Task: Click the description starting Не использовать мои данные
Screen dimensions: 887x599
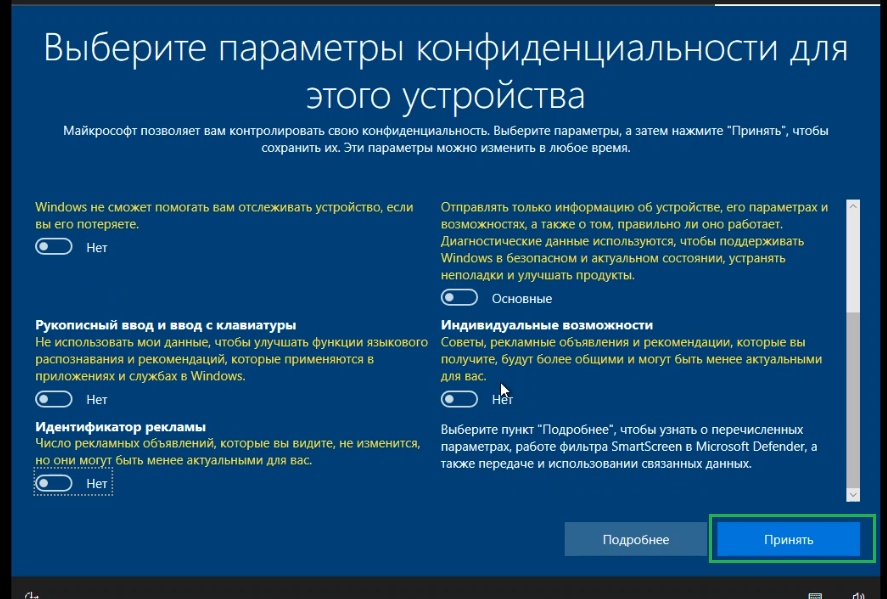Action: (x=231, y=359)
